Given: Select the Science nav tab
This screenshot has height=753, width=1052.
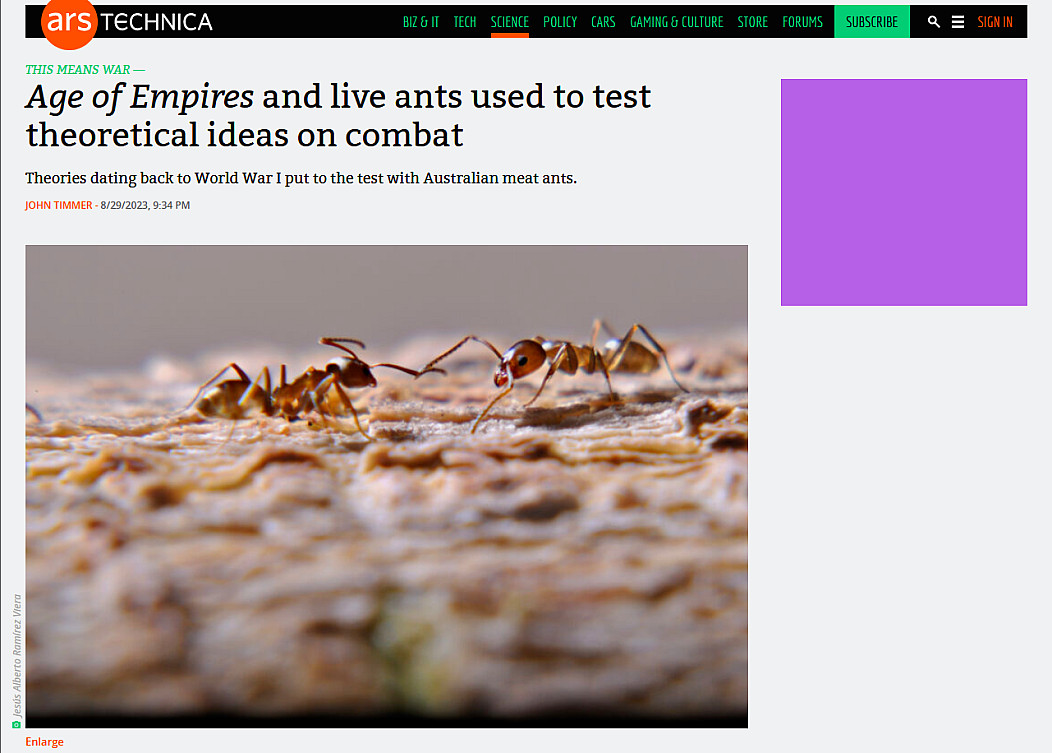Looking at the screenshot, I should tap(509, 22).
